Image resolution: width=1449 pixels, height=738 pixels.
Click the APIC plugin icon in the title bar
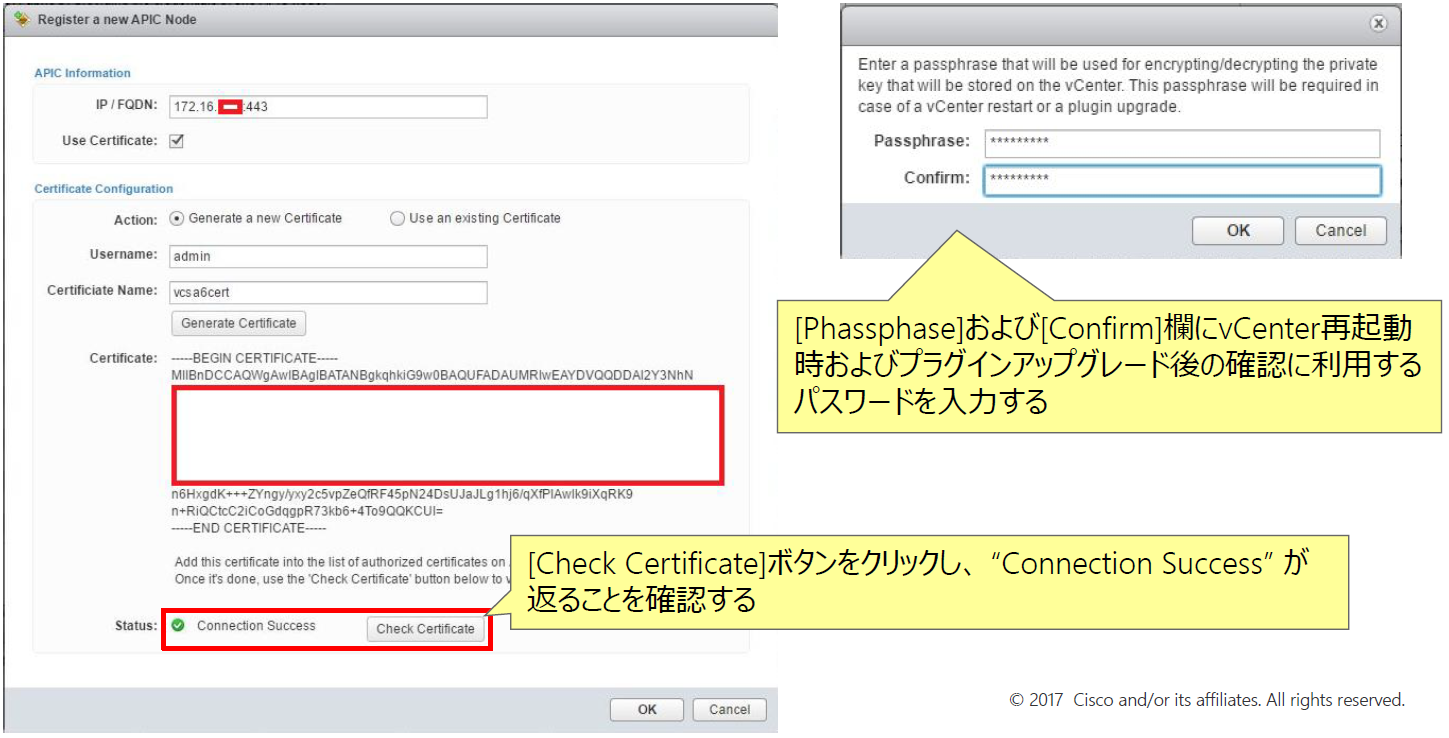(x=20, y=18)
